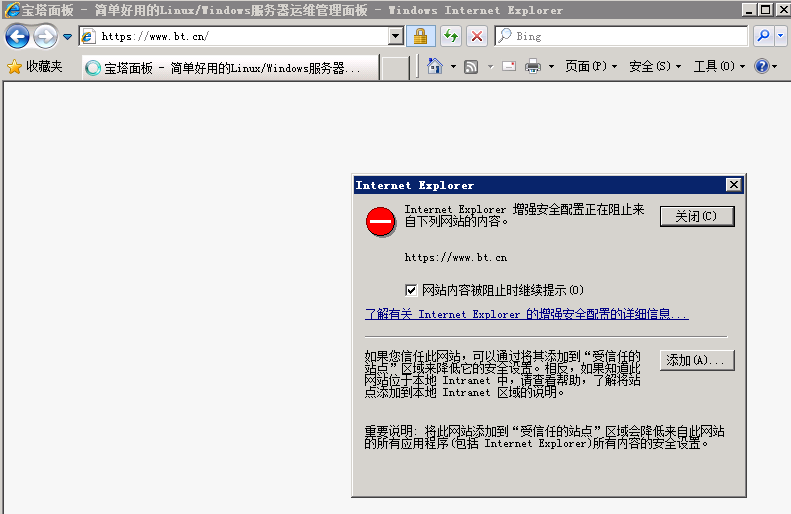Viewport: 791px width, 514px height.
Task: Expand the feeds dropdown arrow
Action: (490, 67)
